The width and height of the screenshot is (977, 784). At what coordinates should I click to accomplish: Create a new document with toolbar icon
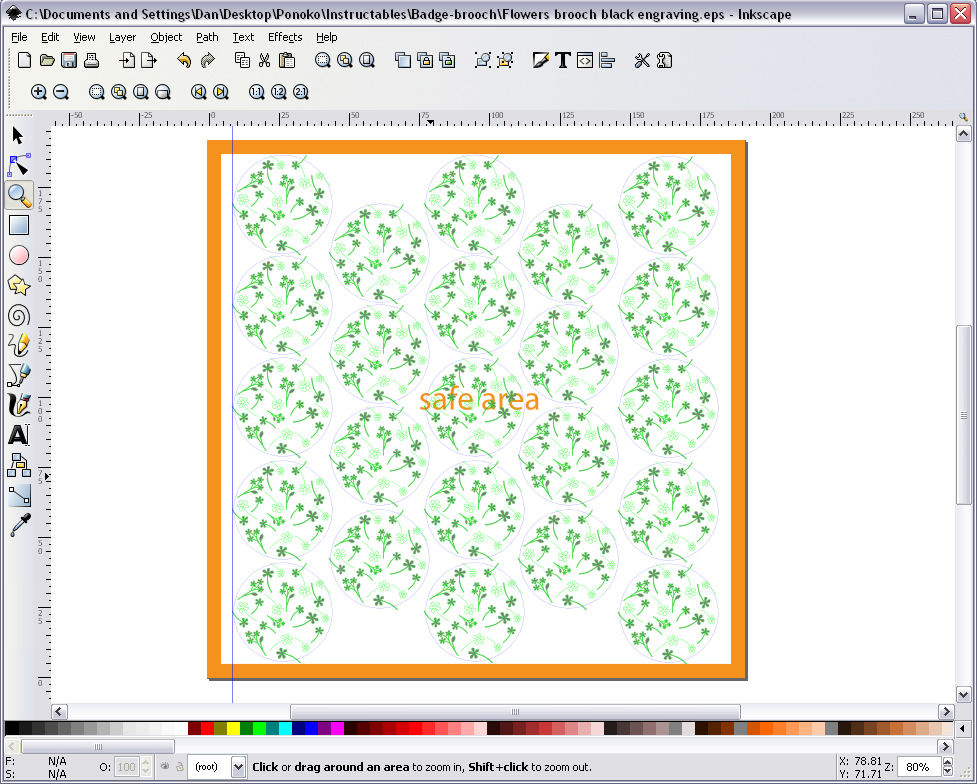click(x=24, y=60)
